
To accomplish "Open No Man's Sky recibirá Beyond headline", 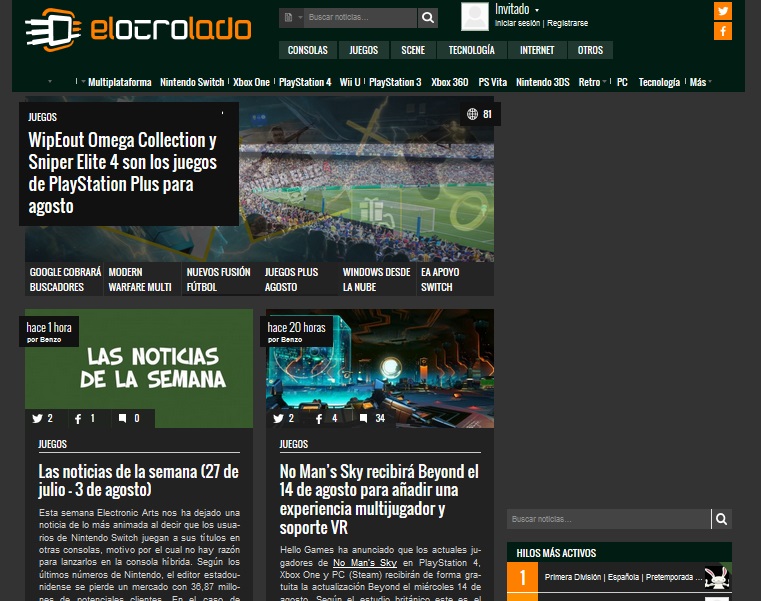I will (380, 499).
